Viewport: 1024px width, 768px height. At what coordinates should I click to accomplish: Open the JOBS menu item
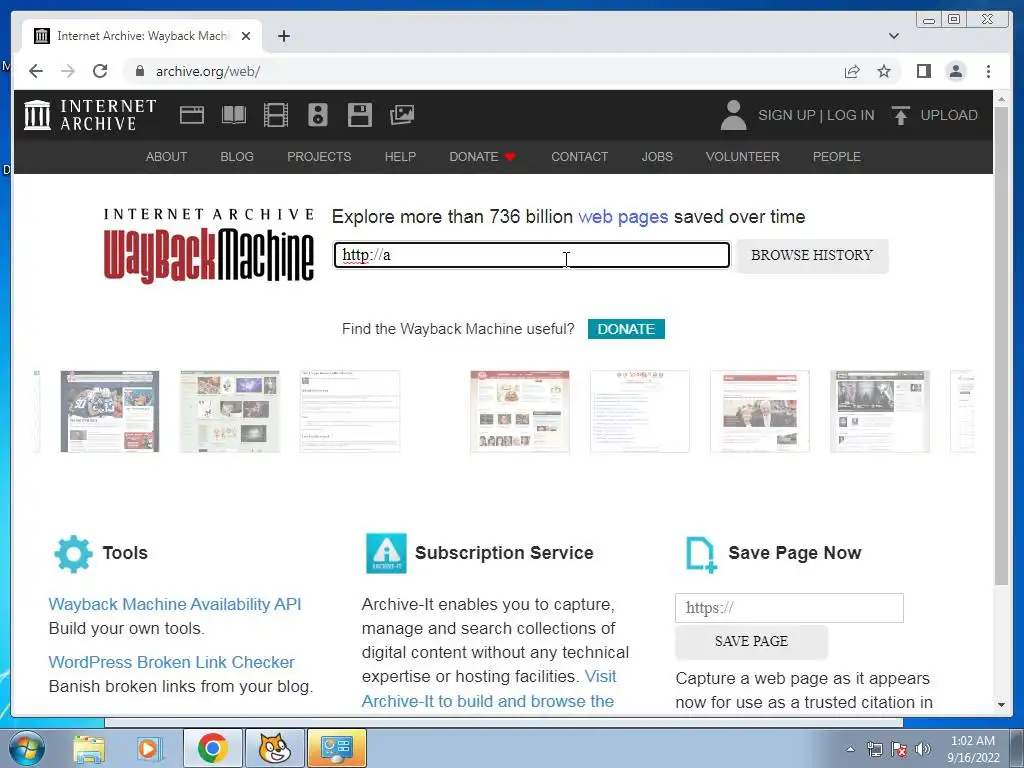656,157
